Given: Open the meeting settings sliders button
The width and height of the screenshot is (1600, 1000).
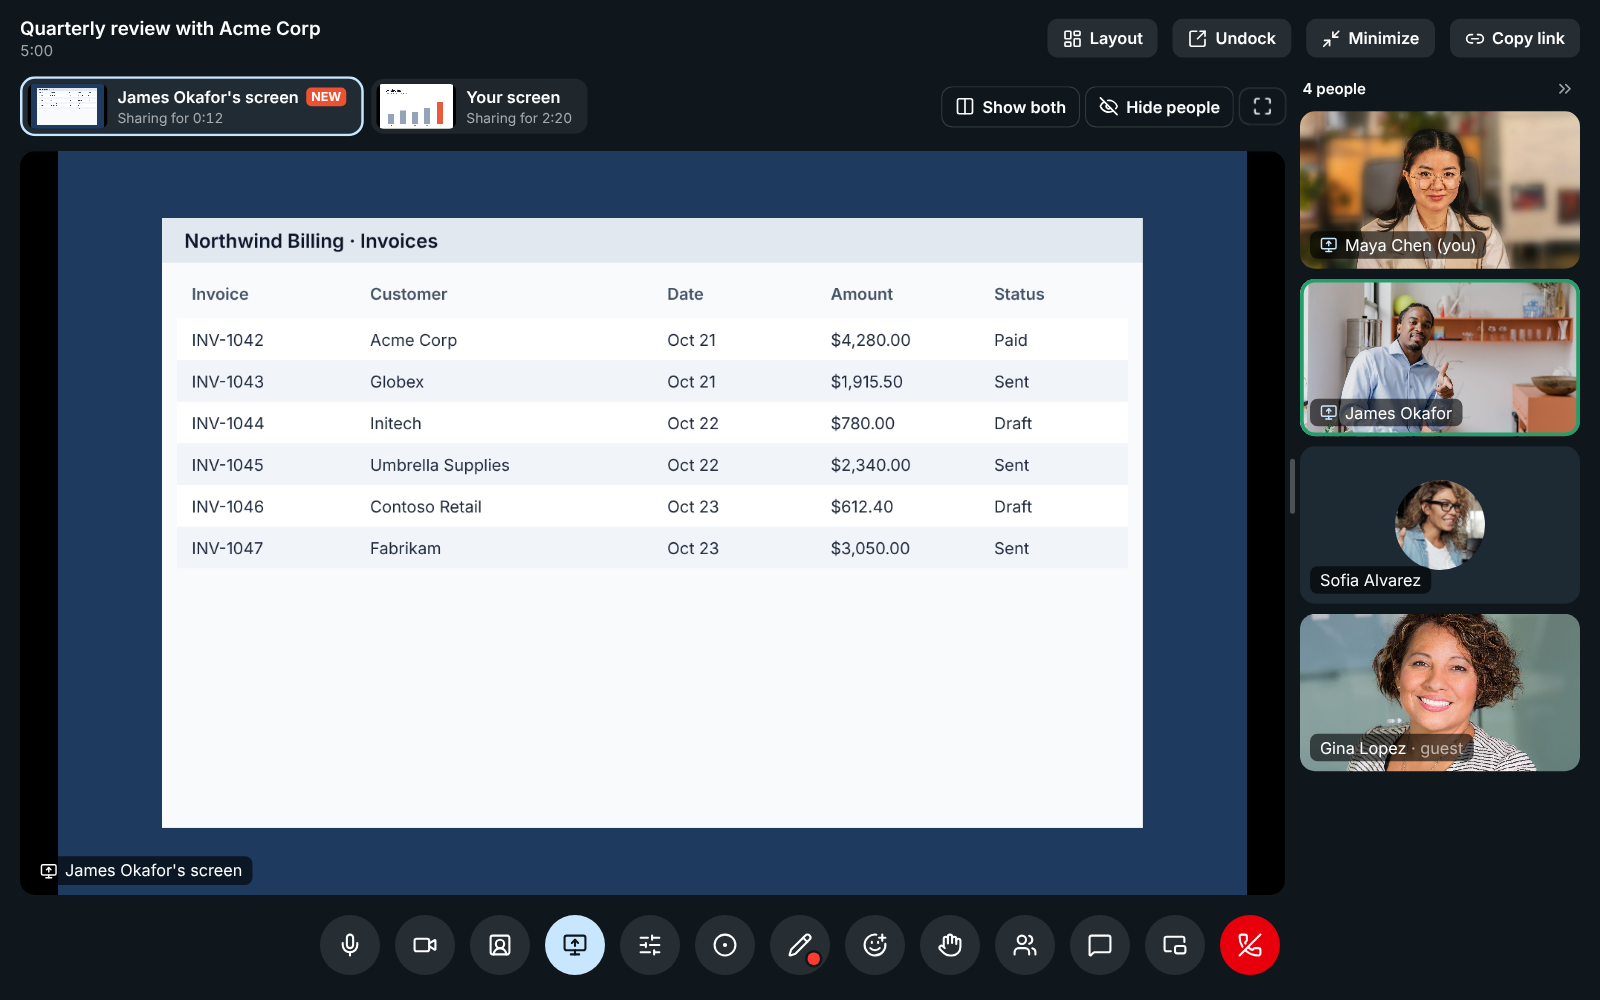Looking at the screenshot, I should click(650, 945).
